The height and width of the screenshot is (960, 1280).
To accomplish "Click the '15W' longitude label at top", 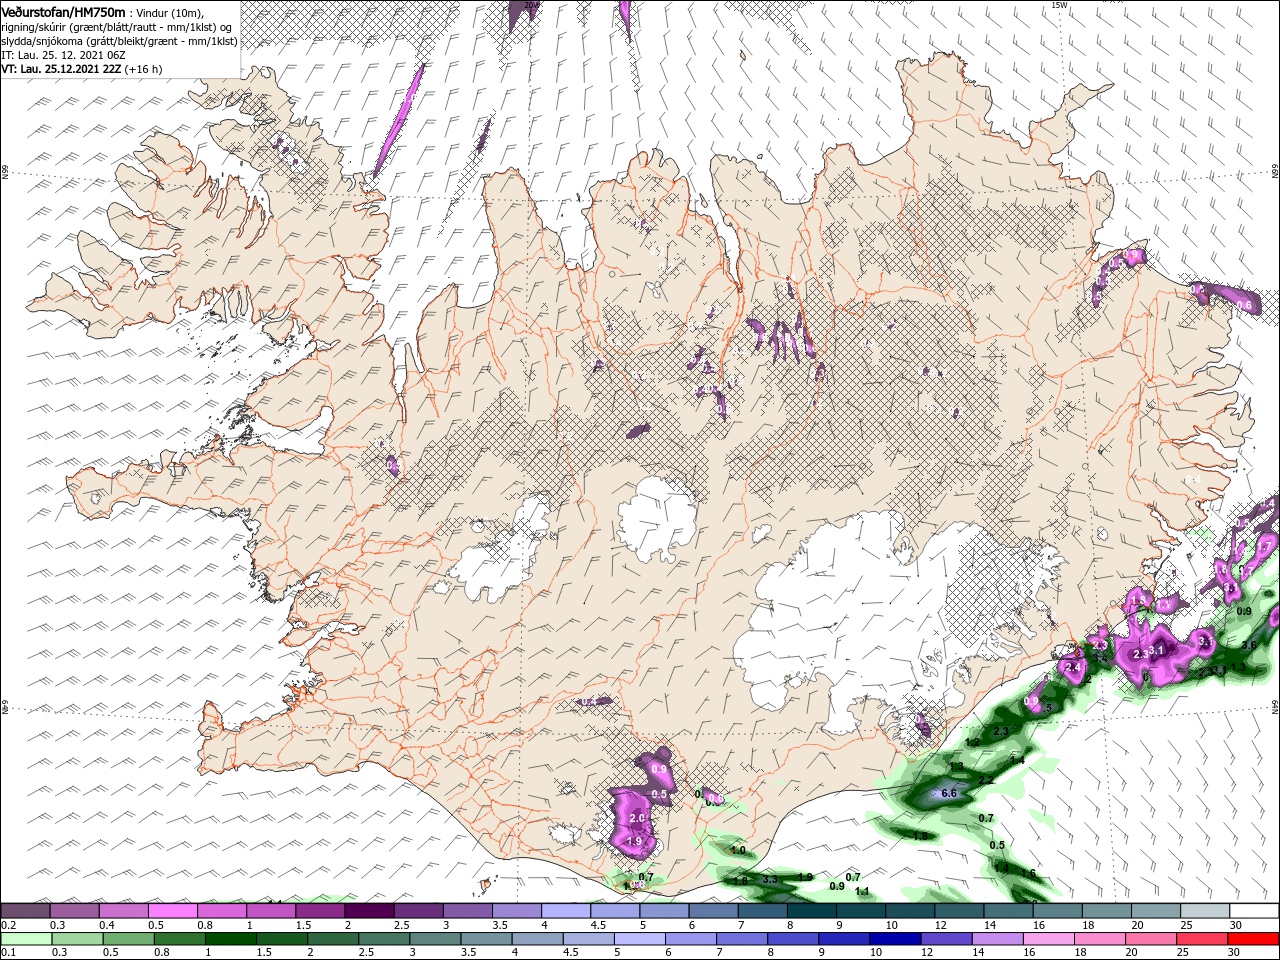I will click(x=1059, y=5).
